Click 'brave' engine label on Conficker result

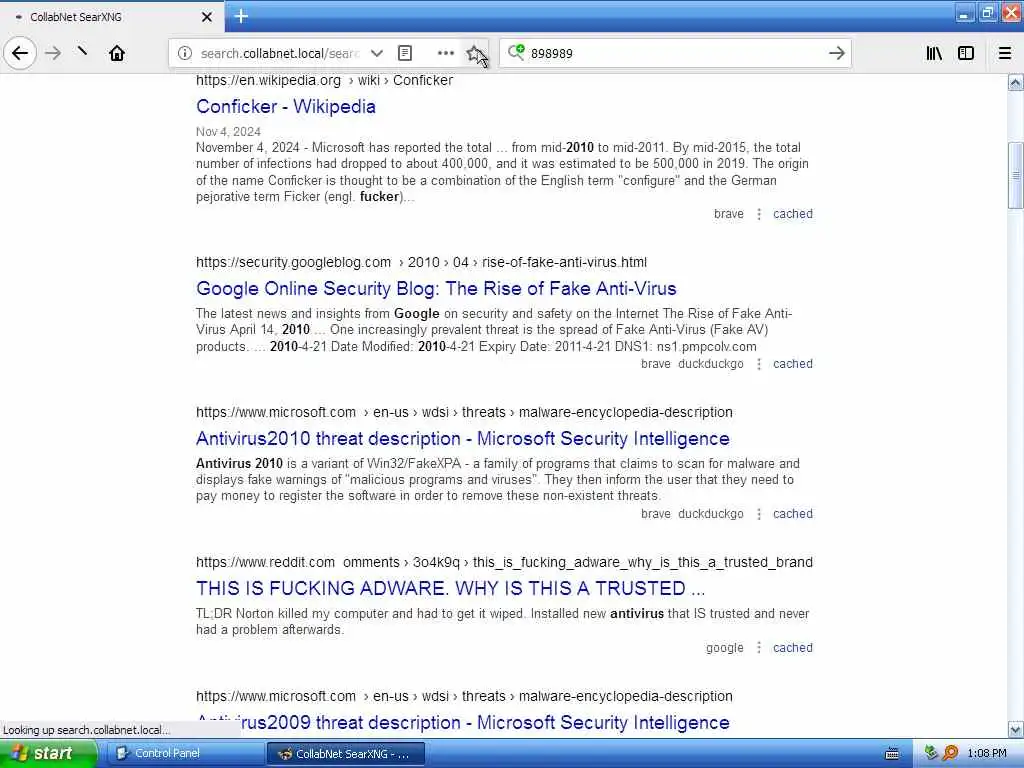pyautogui.click(x=729, y=214)
